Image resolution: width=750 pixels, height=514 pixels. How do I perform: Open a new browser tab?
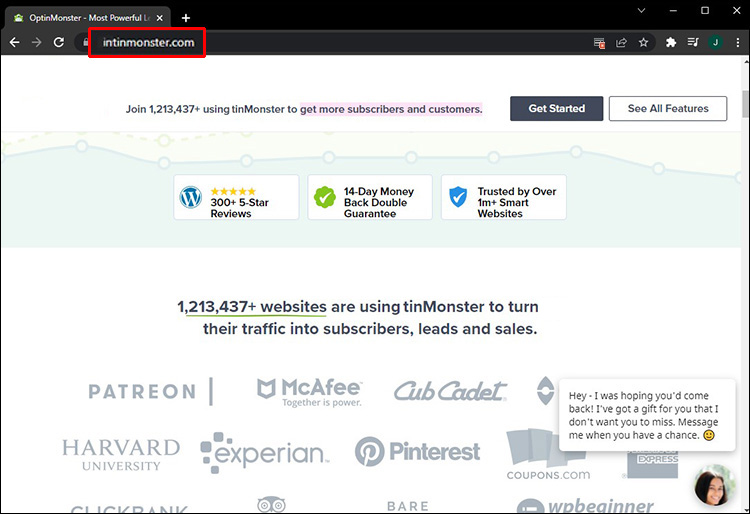tap(186, 18)
